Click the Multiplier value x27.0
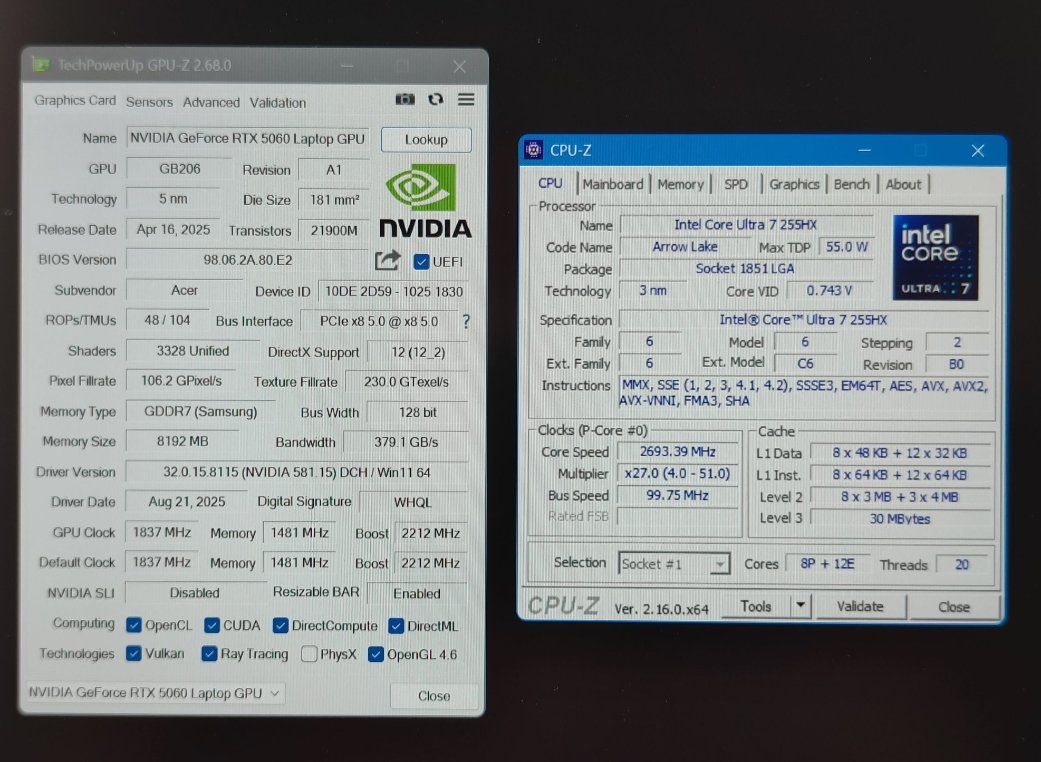This screenshot has height=762, width=1041. [x=678, y=473]
